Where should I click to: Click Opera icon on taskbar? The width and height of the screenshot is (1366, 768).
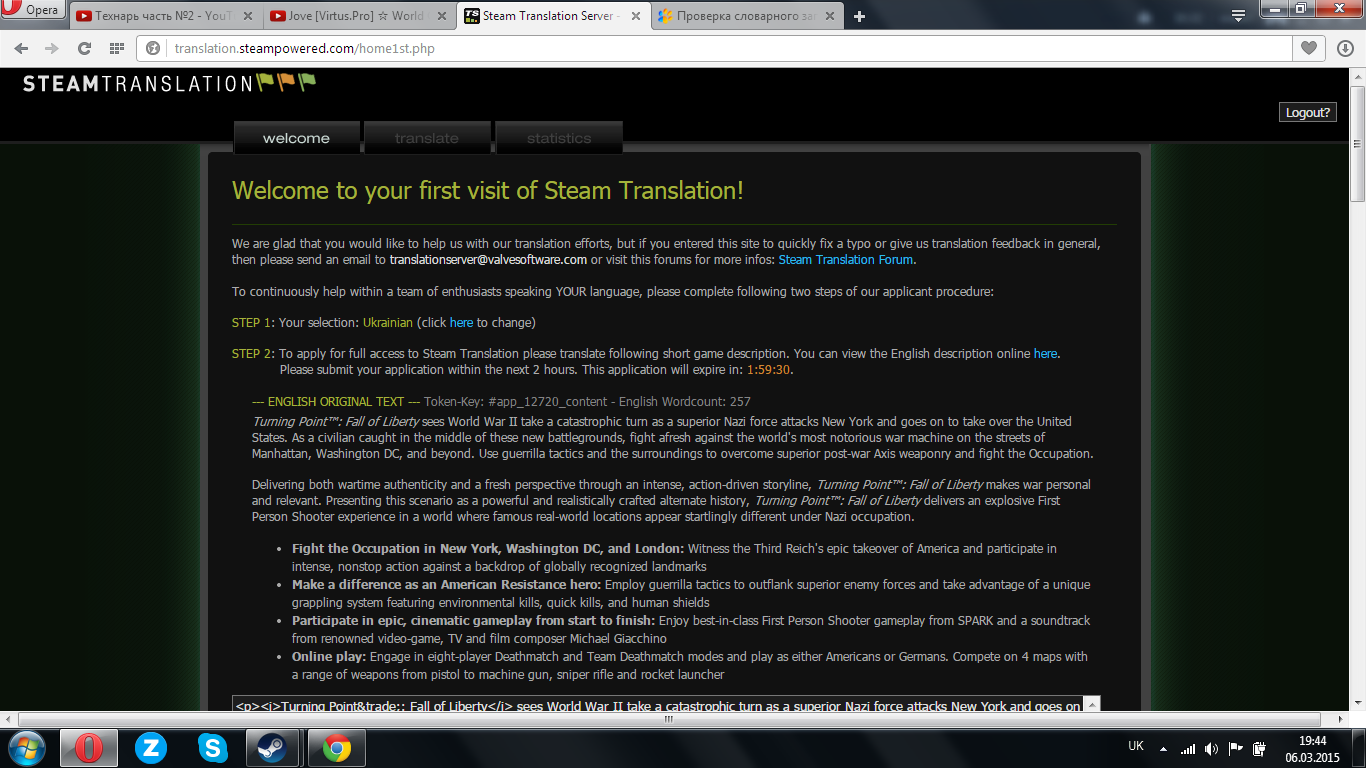[89, 748]
